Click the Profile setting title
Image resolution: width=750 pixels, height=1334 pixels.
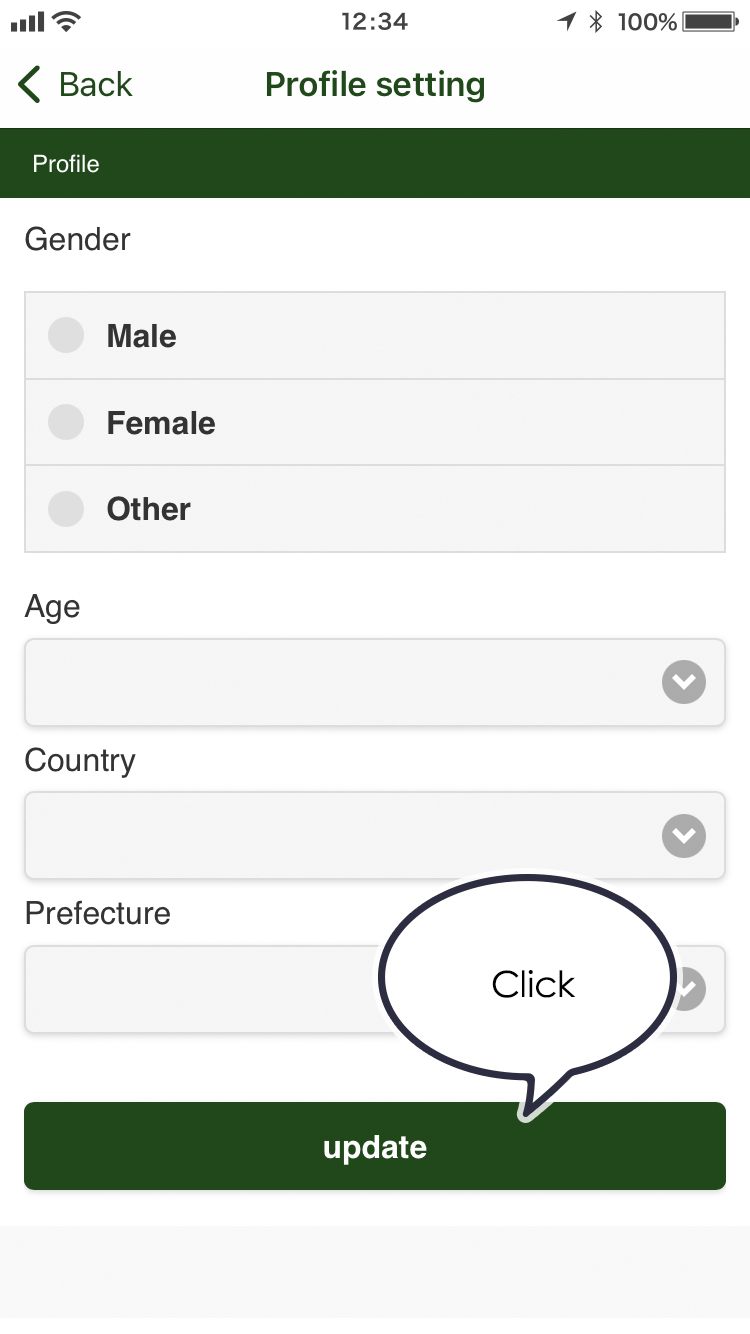375,85
